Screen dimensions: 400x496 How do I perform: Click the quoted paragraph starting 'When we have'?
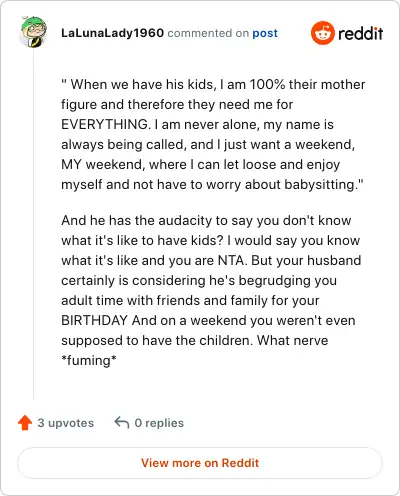[213, 134]
